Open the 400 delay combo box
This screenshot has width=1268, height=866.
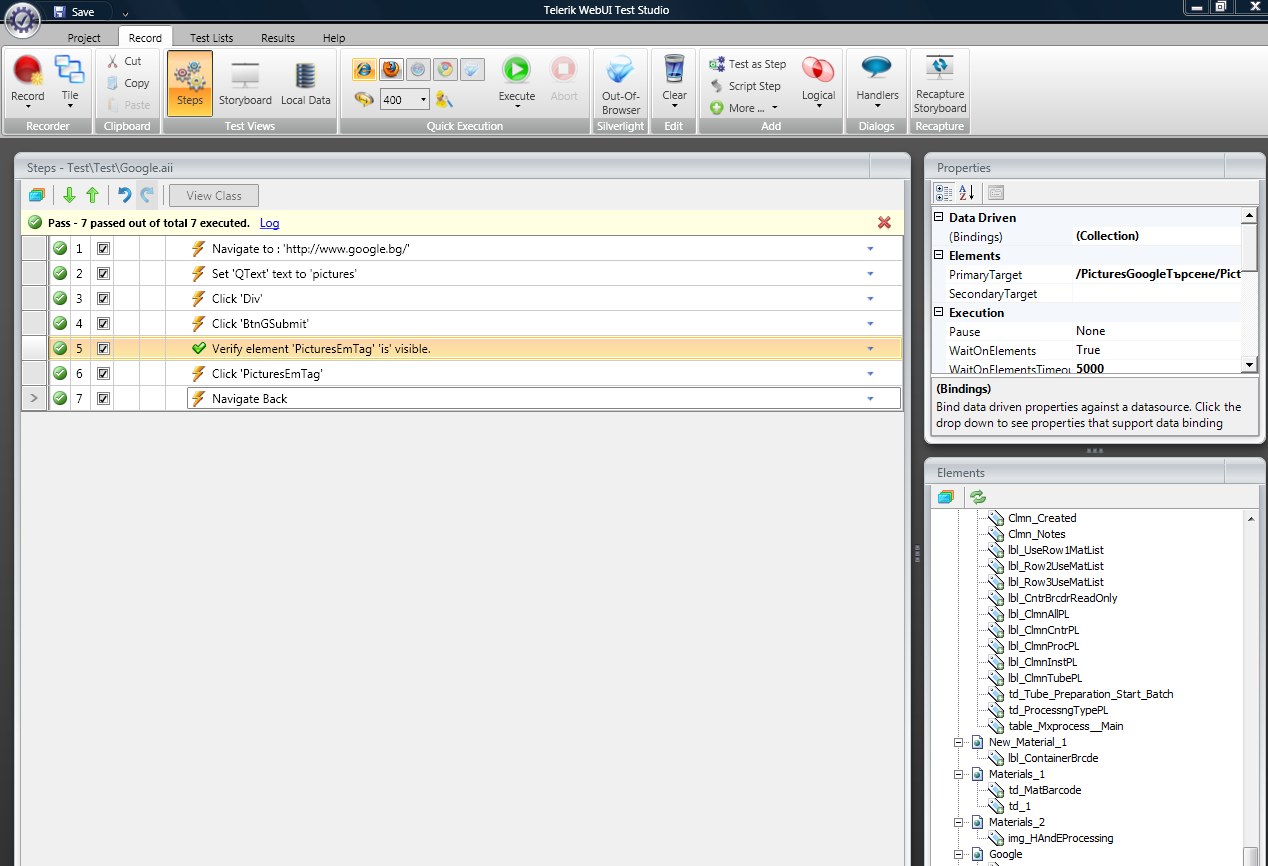pos(404,99)
